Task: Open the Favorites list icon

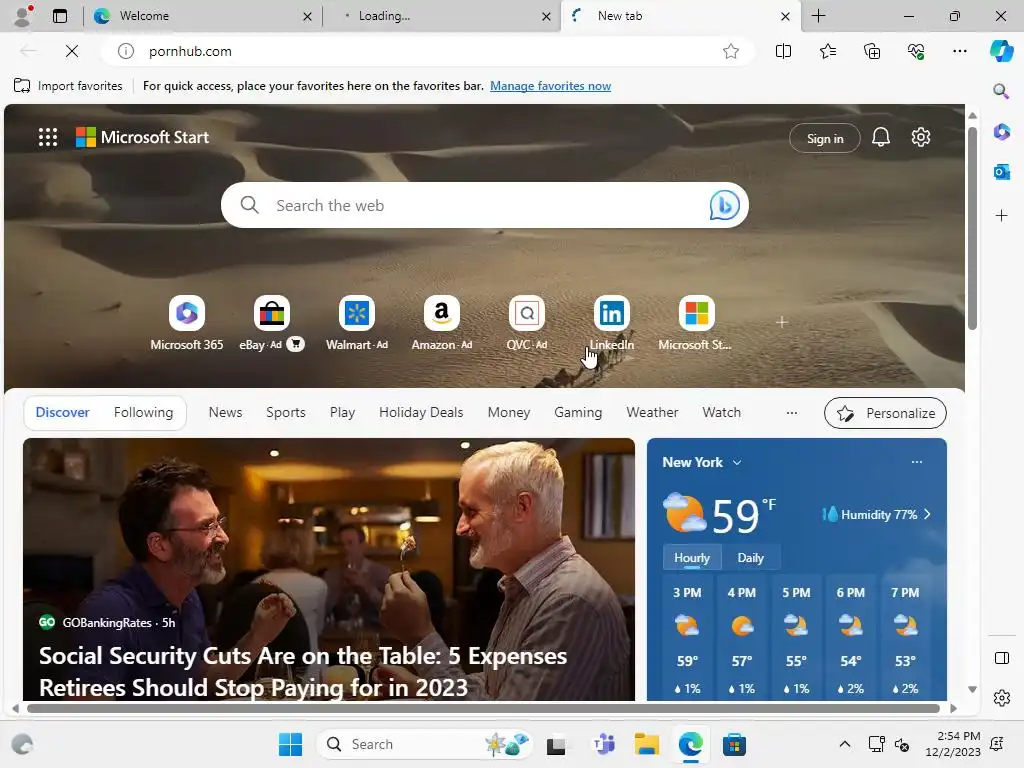Action: pos(827,51)
